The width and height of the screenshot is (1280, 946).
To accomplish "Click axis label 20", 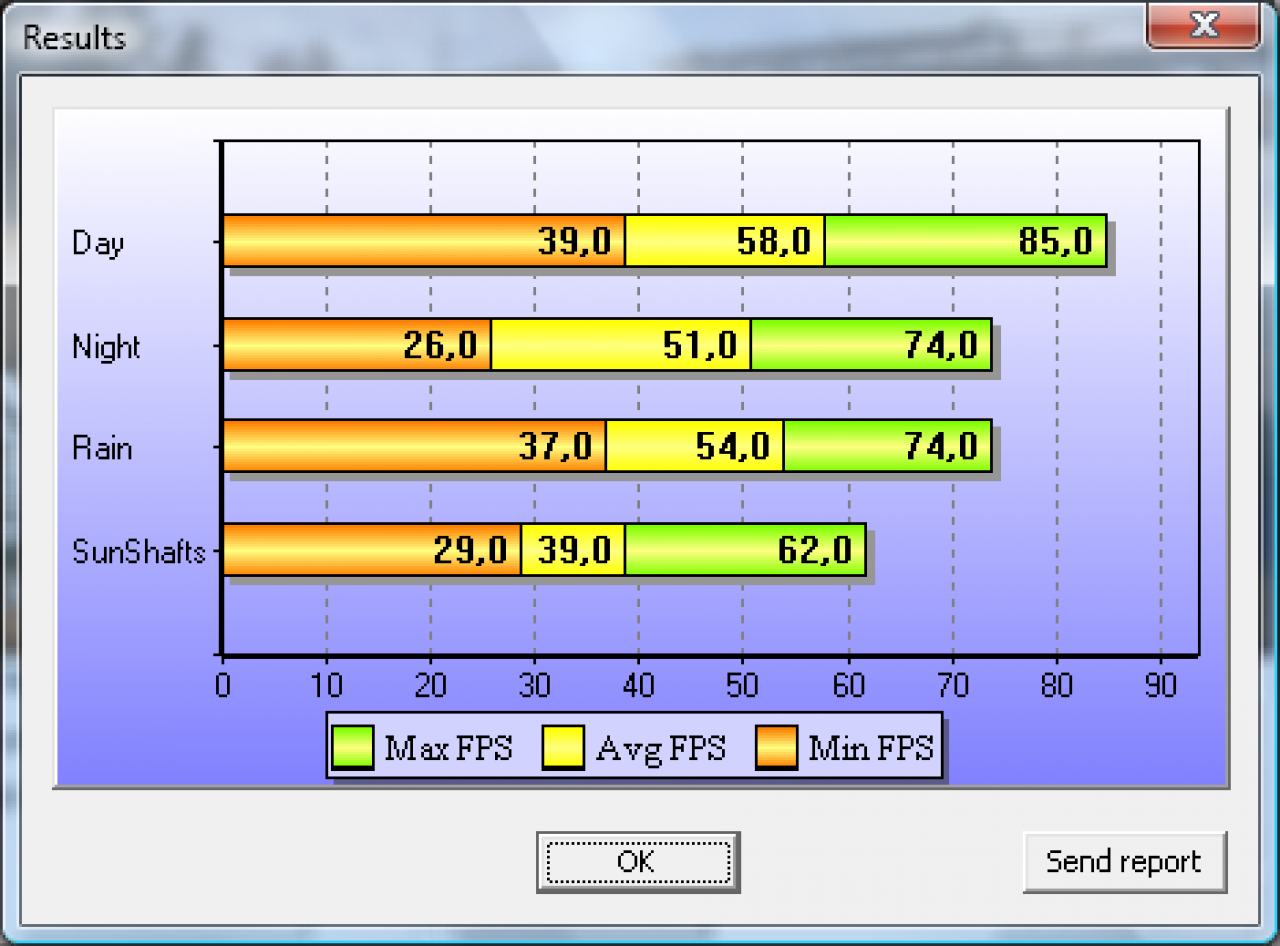I will (x=430, y=685).
